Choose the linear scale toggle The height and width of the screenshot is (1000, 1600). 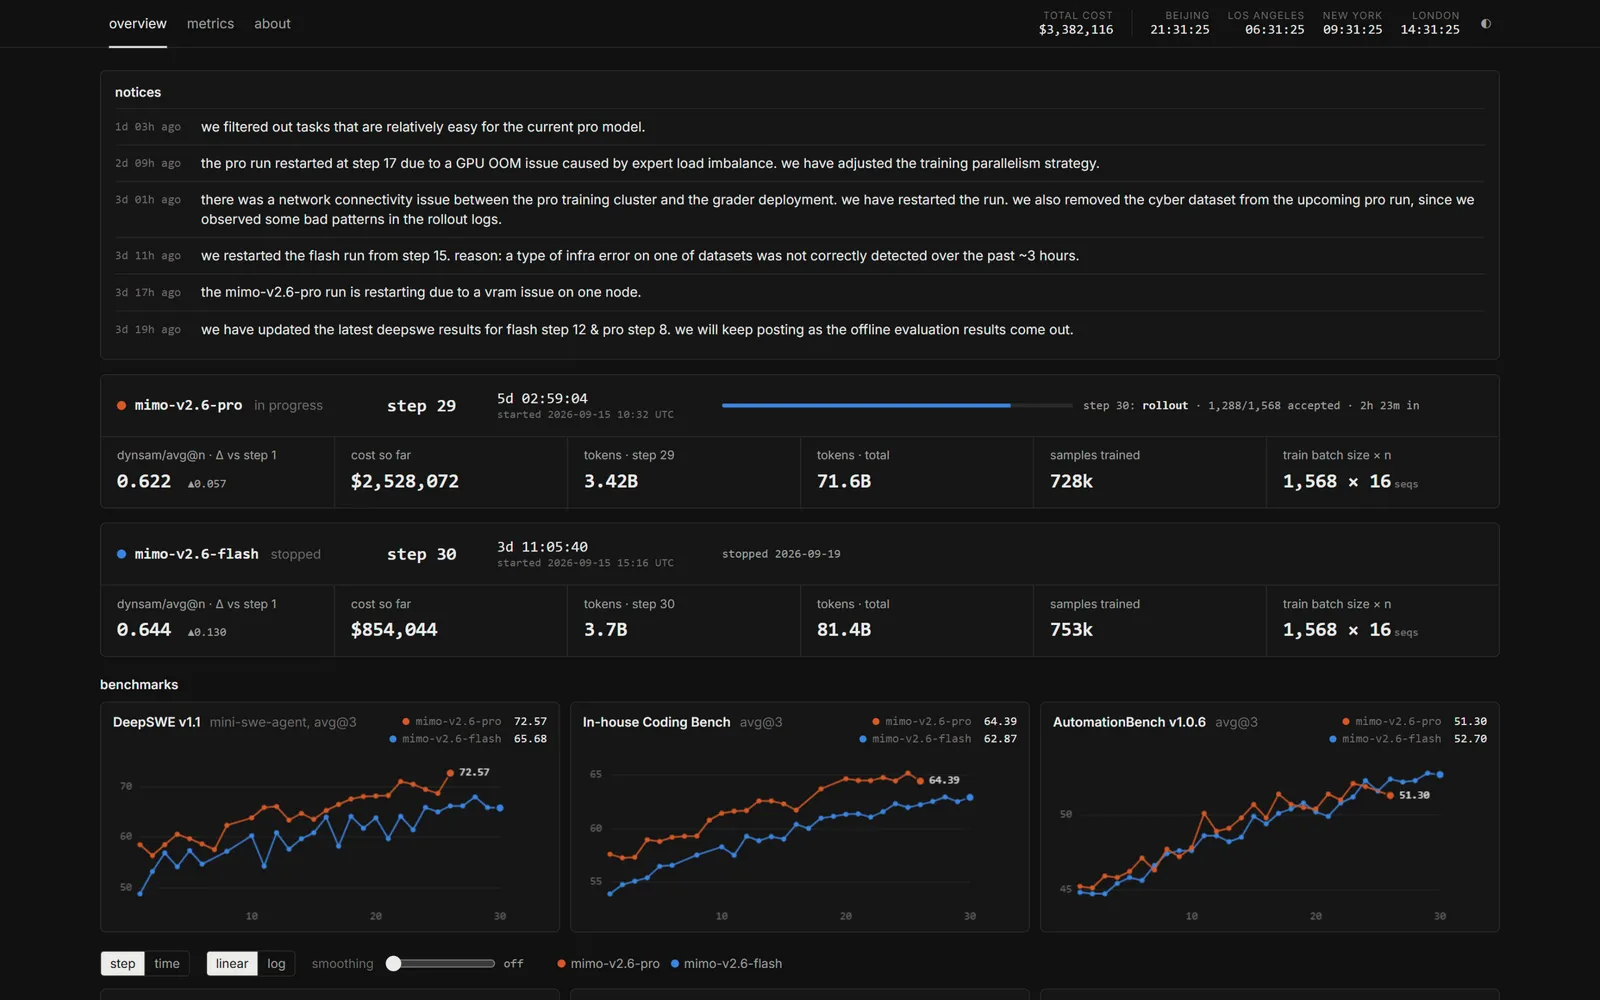pyautogui.click(x=232, y=963)
